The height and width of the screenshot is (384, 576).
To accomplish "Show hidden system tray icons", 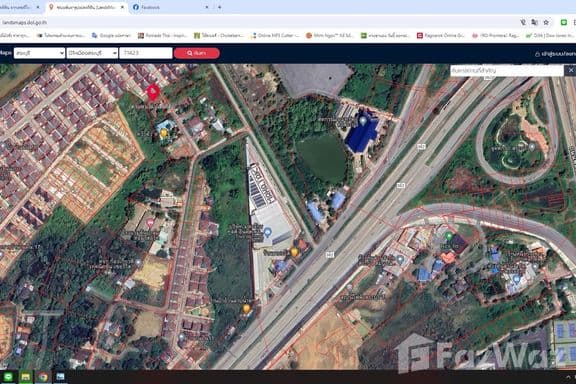I will coord(569,377).
